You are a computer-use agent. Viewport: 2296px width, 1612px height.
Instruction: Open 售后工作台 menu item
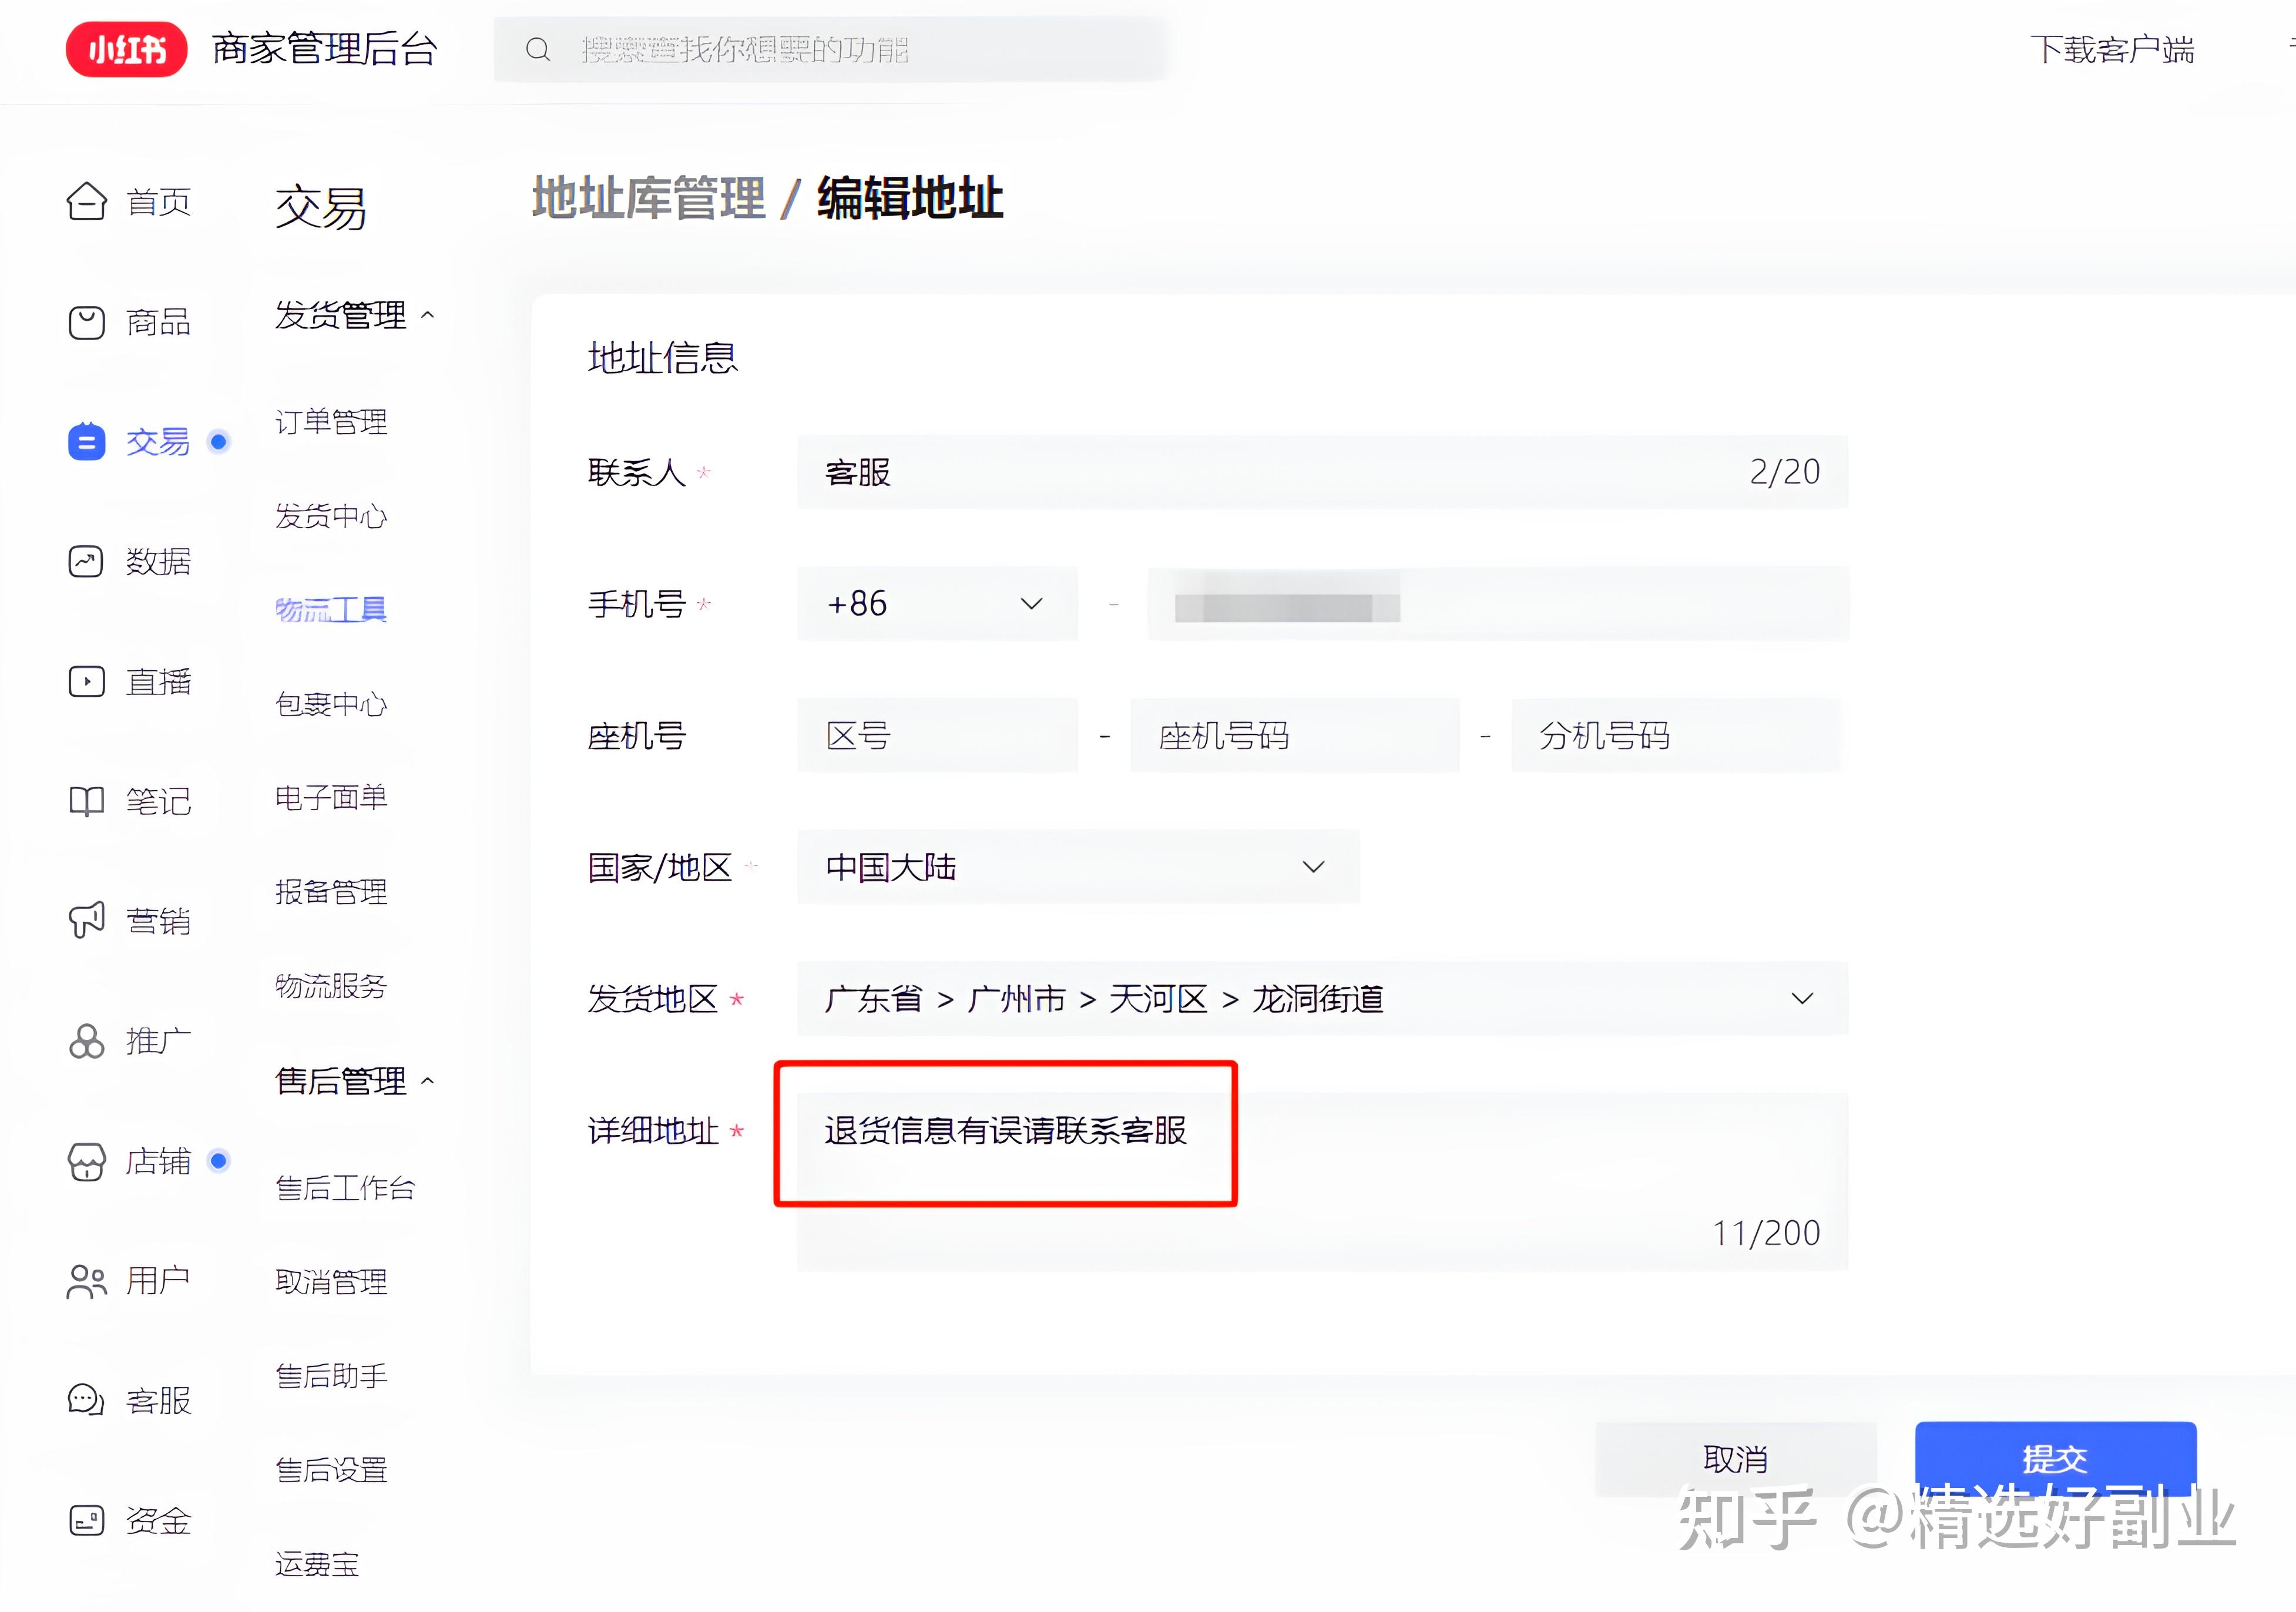click(345, 1188)
